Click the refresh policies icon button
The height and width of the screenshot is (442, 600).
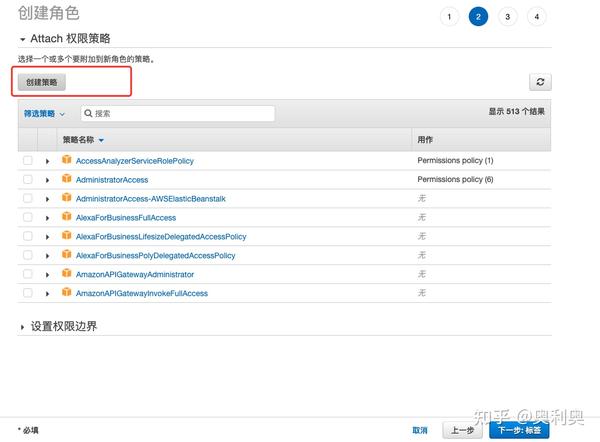(x=540, y=82)
